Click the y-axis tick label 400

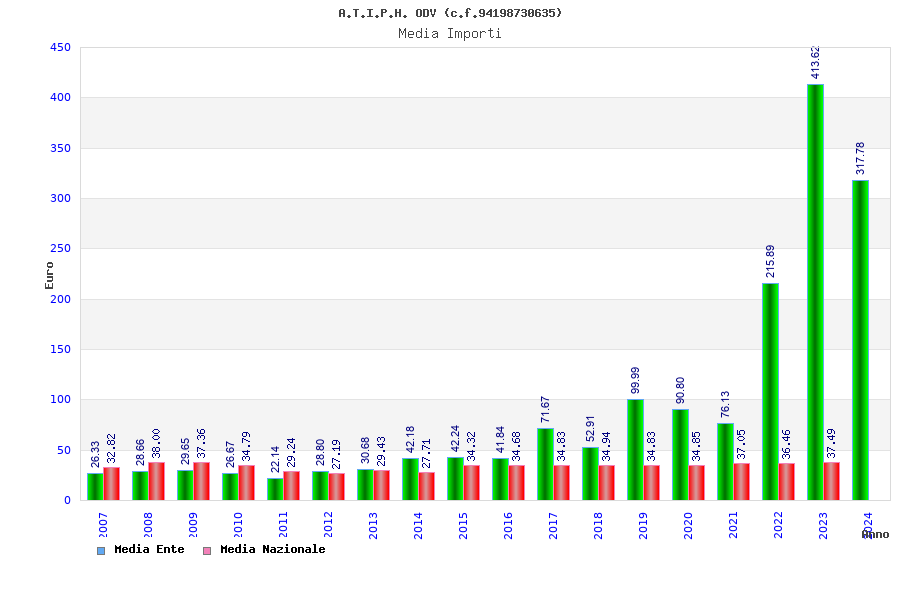(60, 98)
